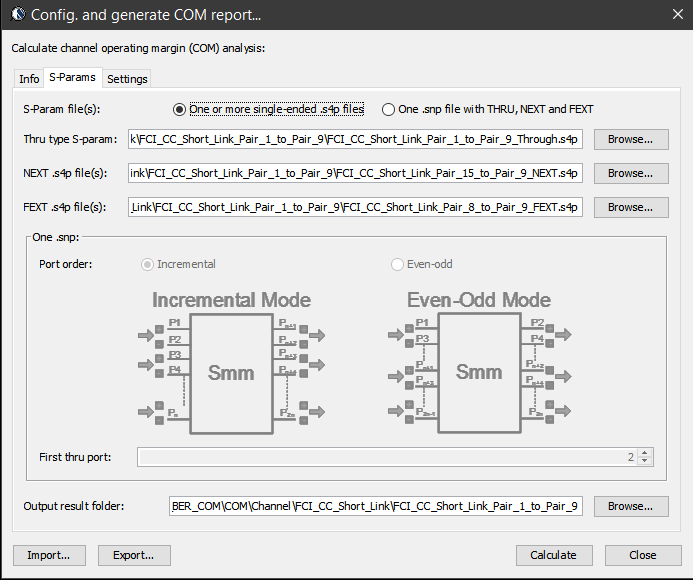Screen dimensions: 693x580
Task: Select 'One or more single-ended .s4p files' option
Action: (x=180, y=109)
